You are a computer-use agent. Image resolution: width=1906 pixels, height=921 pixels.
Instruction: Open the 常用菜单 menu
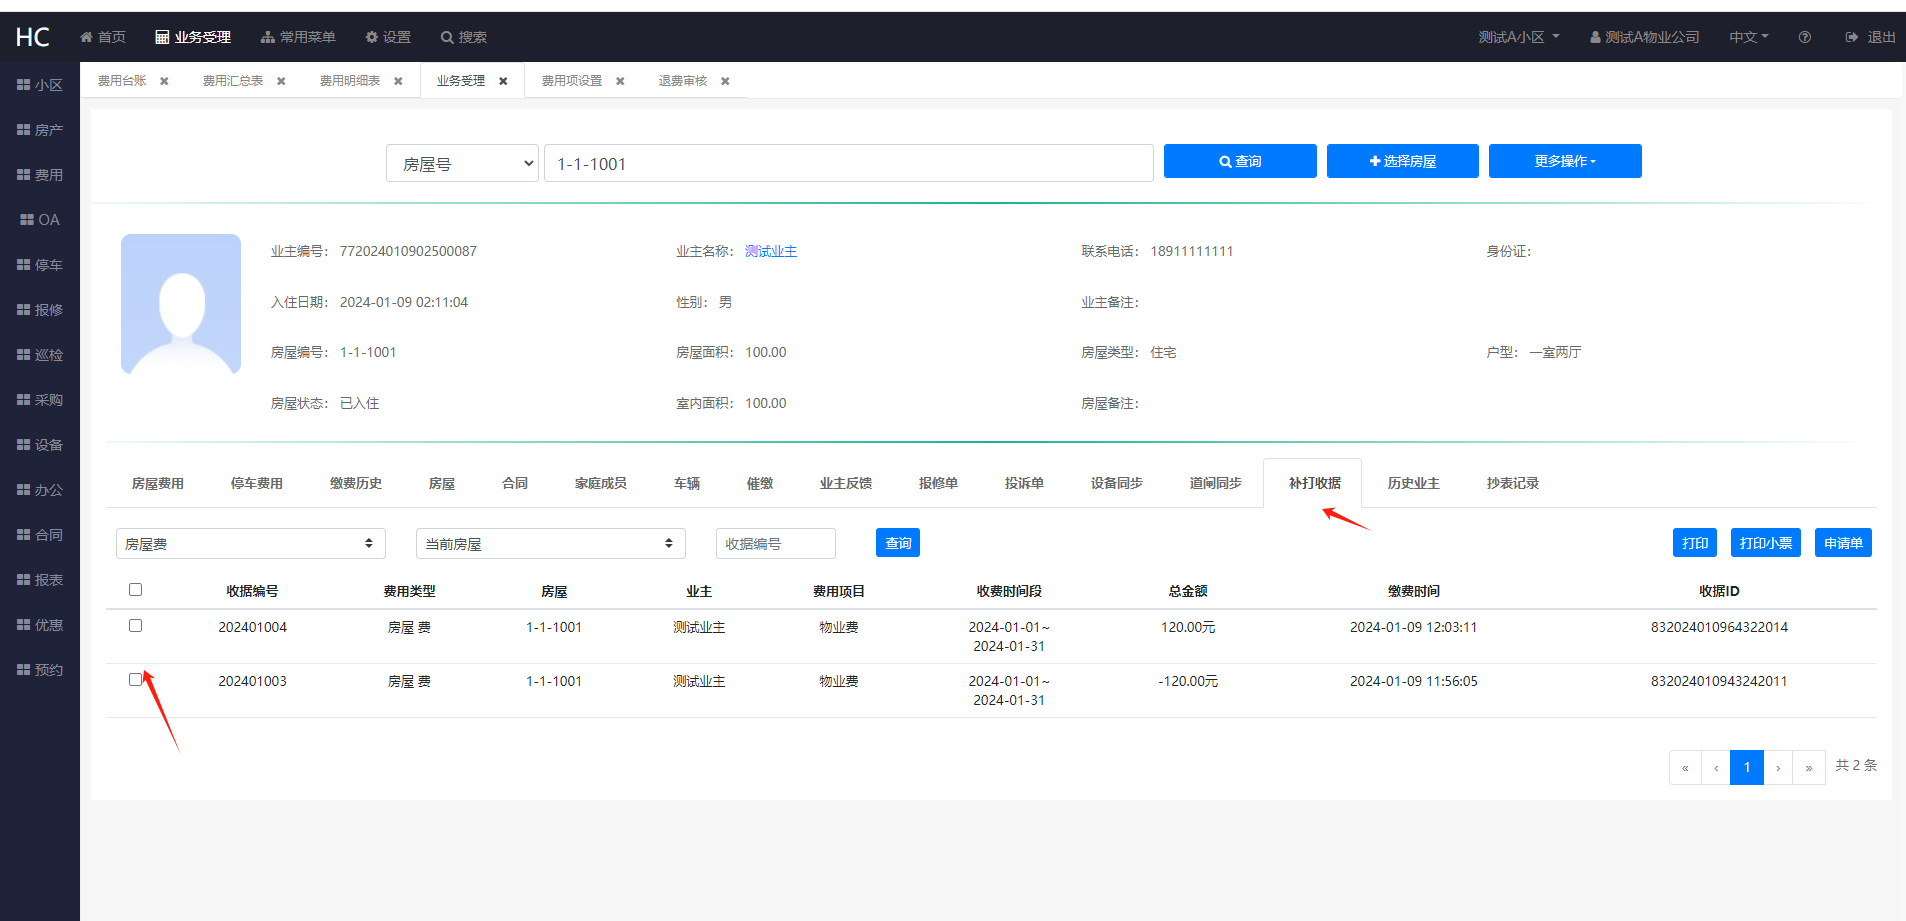[298, 37]
